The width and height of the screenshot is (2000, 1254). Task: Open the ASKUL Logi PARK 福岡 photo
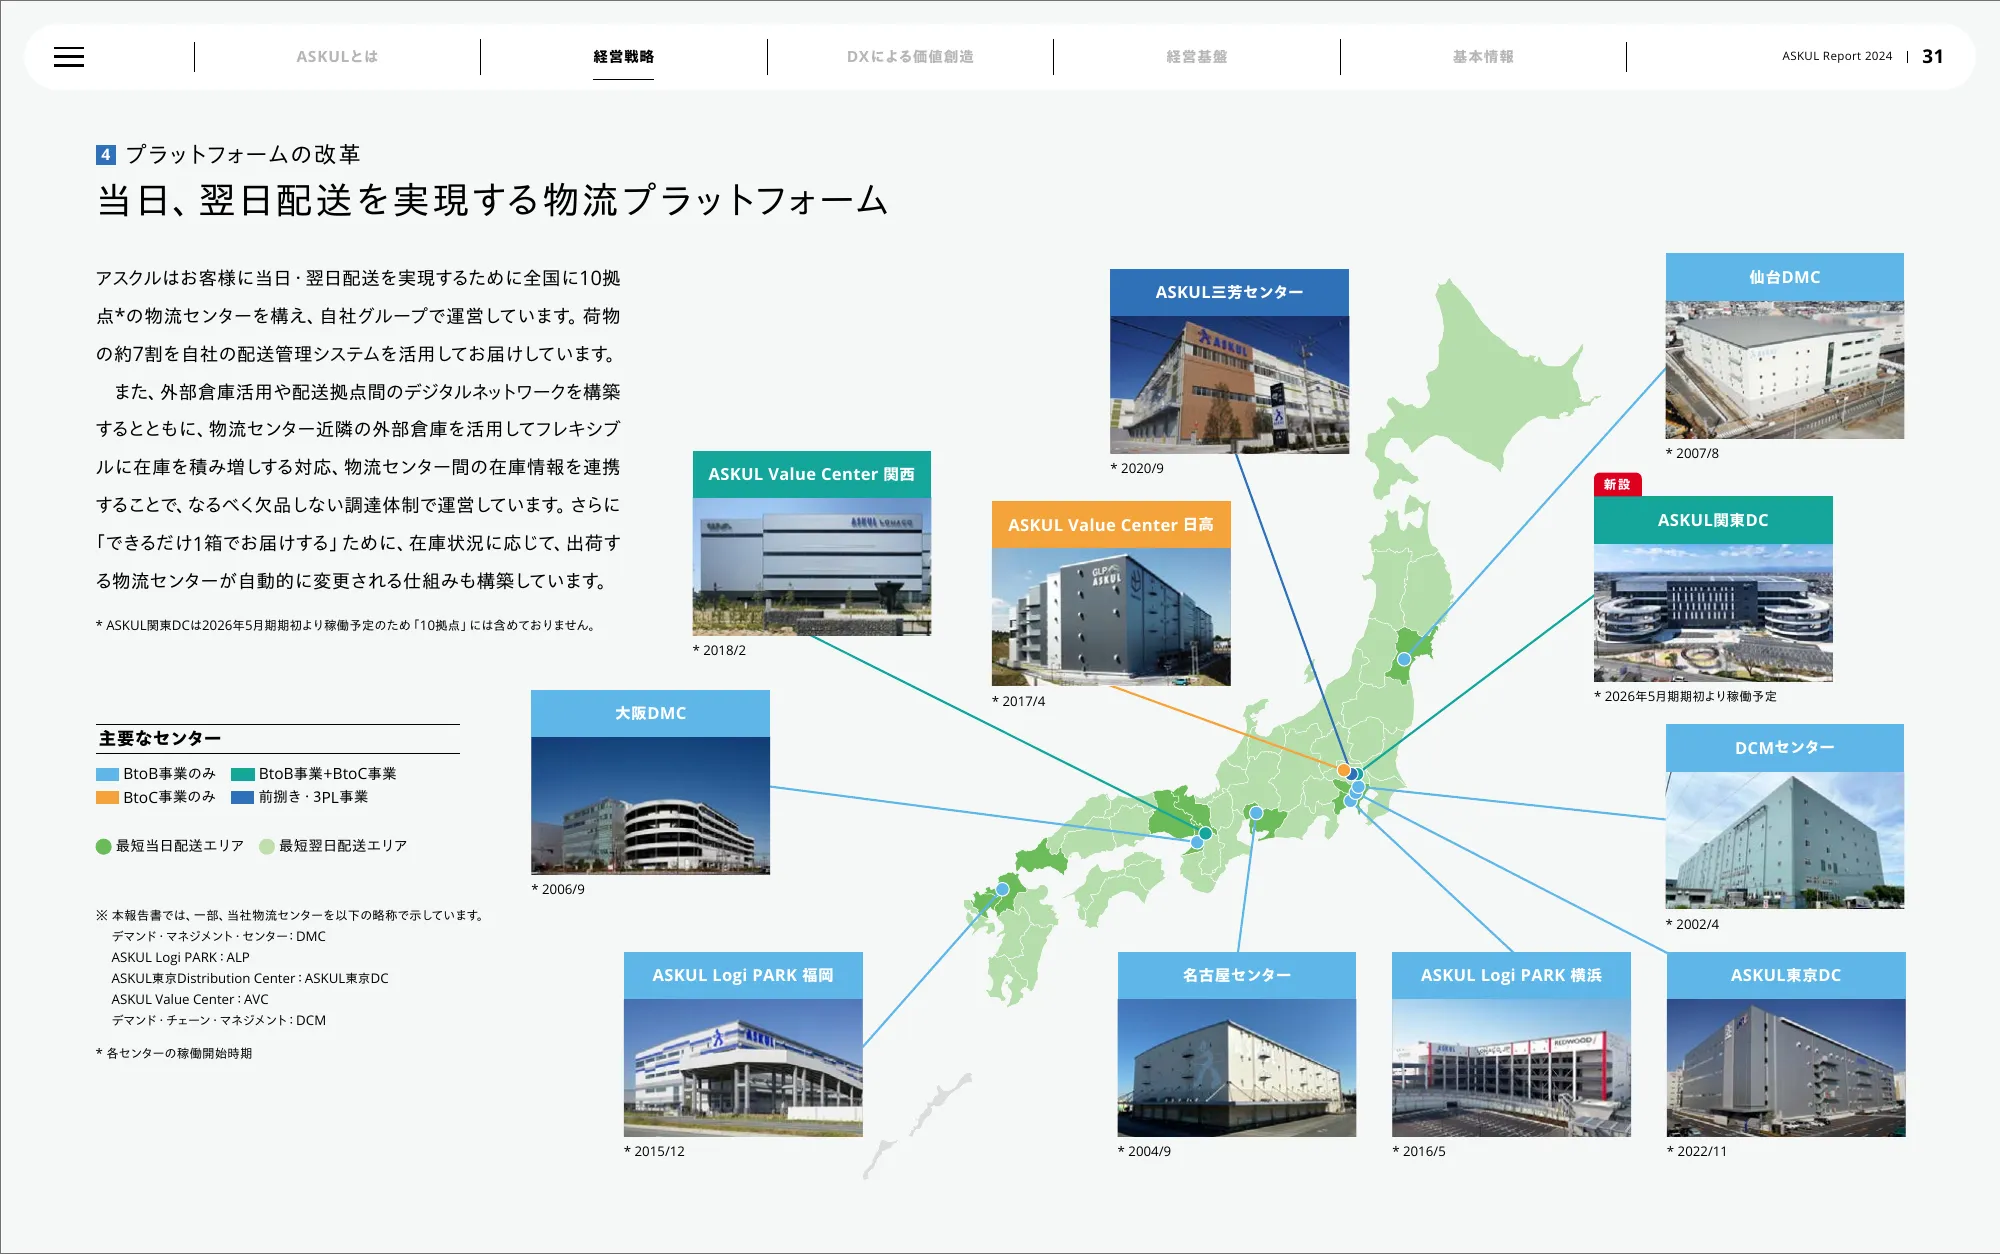tap(743, 1068)
